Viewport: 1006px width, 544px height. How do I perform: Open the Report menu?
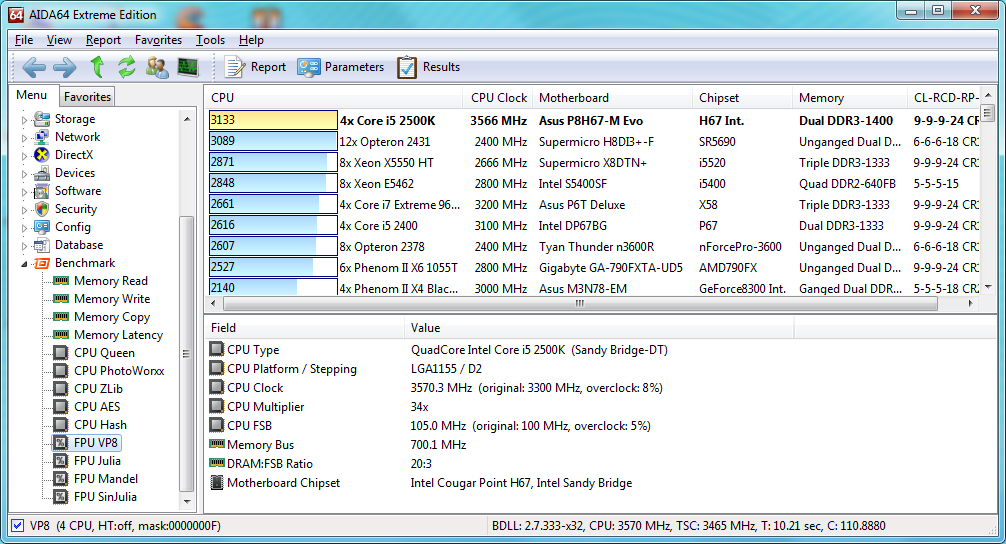[x=103, y=40]
